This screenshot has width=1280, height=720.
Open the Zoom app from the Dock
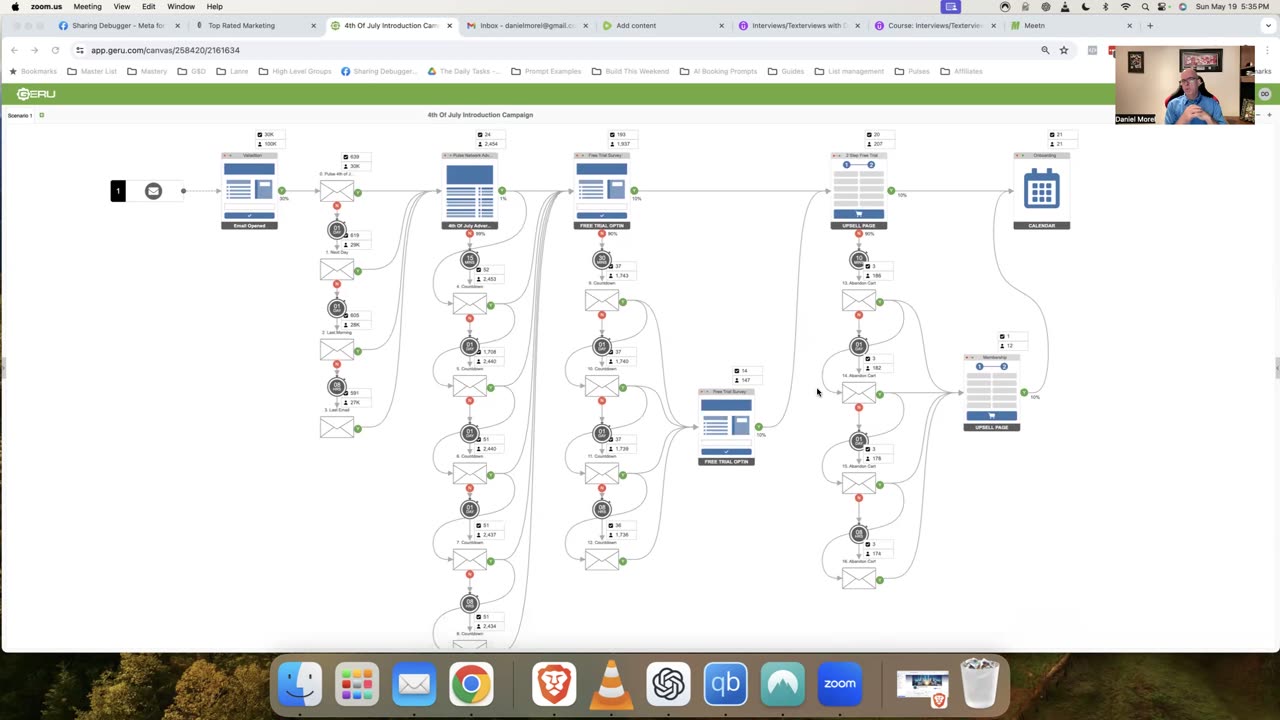[x=840, y=684]
